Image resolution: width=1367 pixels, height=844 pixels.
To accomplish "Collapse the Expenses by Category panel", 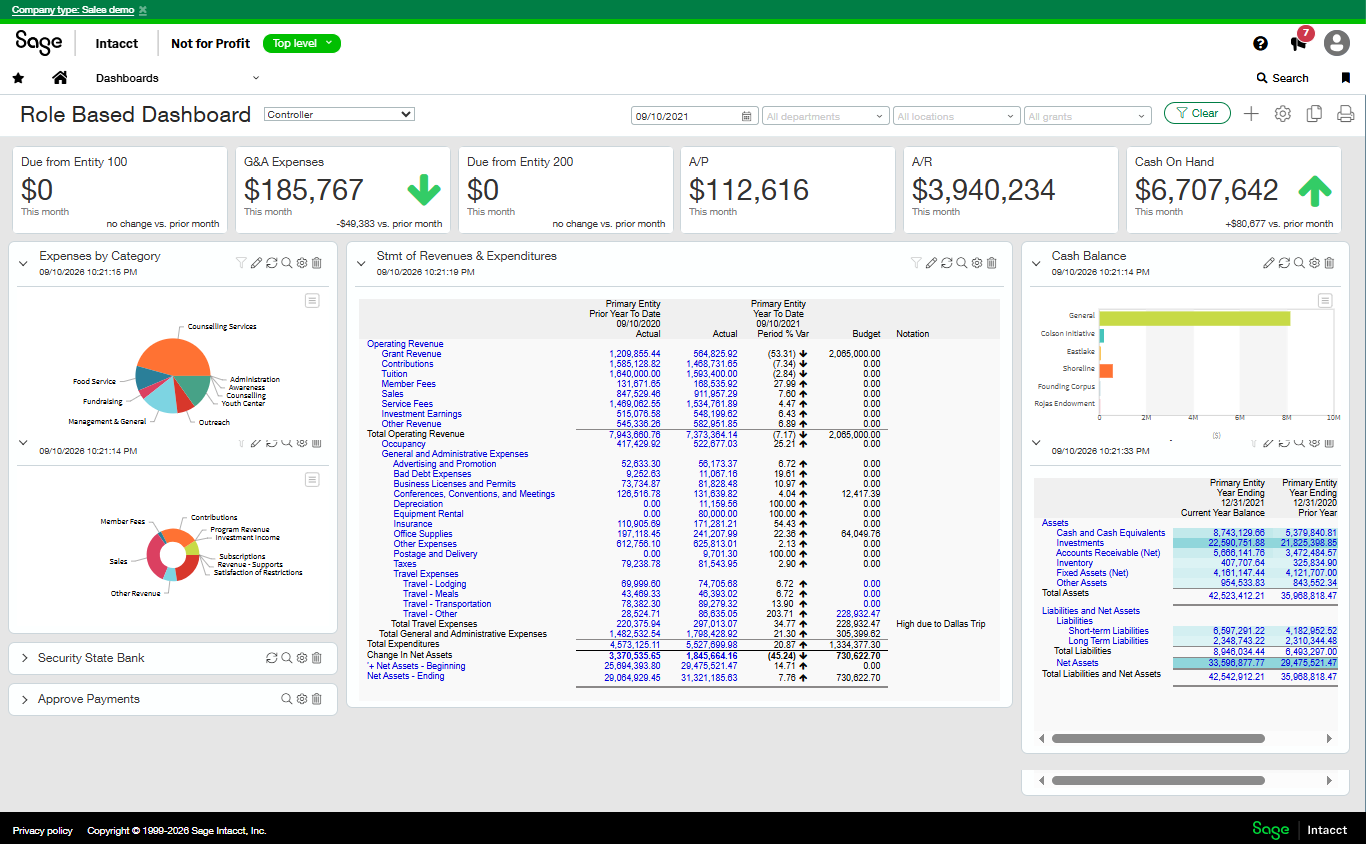I will 24,264.
